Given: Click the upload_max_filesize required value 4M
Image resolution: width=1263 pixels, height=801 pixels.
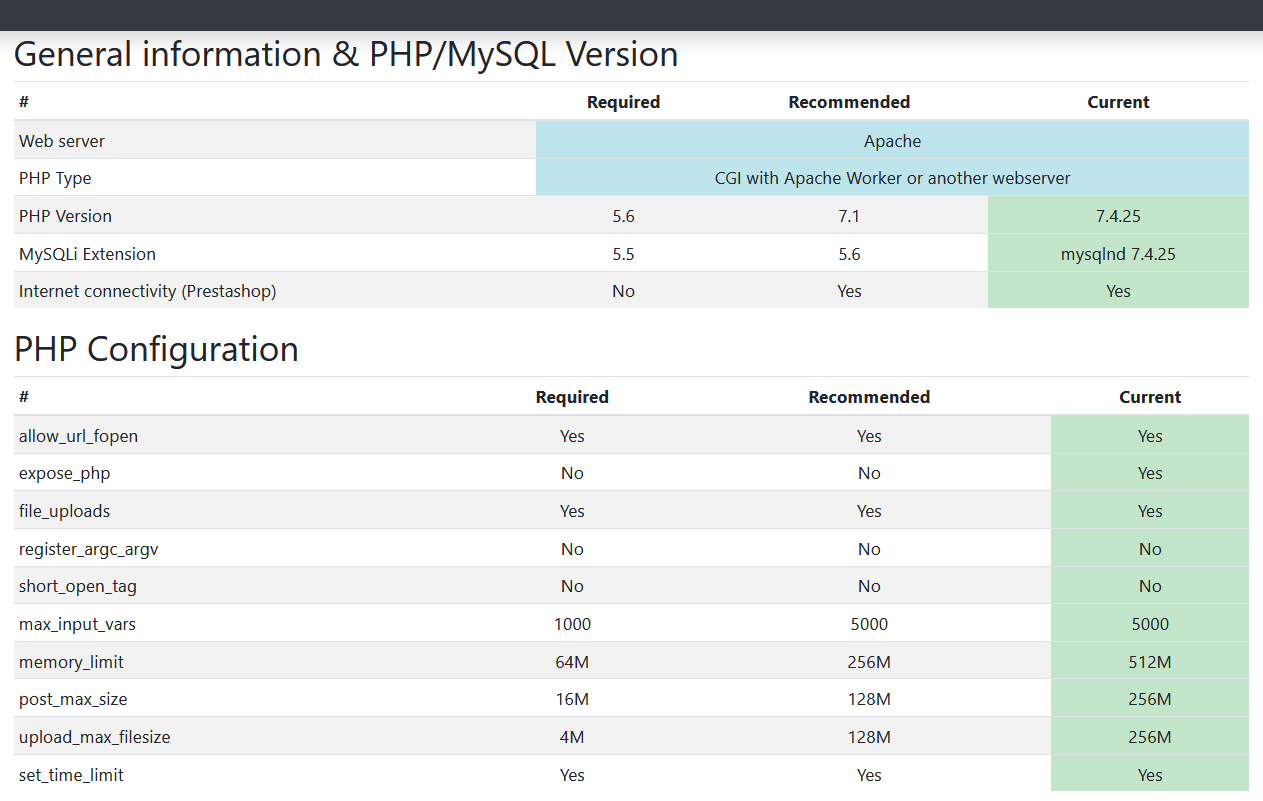Looking at the screenshot, I should click(572, 737).
